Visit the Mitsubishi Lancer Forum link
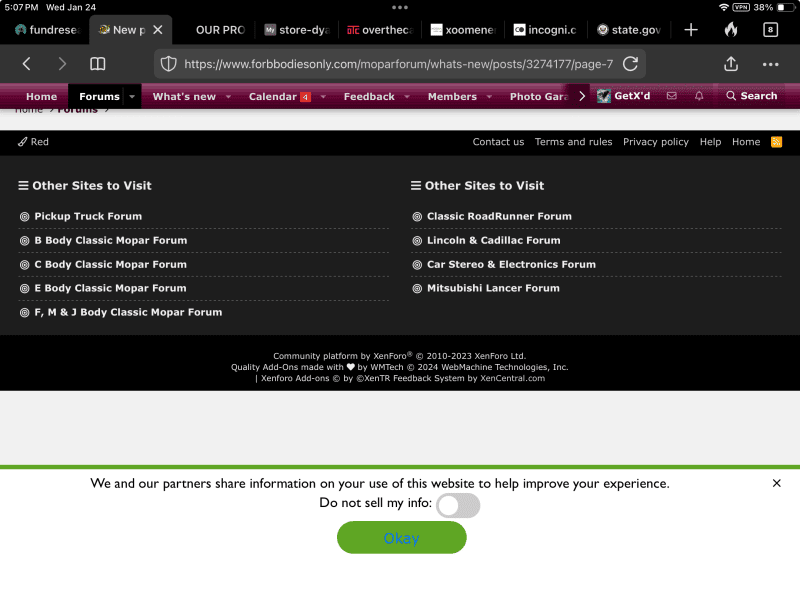Viewport: 800px width, 600px height. click(x=493, y=288)
